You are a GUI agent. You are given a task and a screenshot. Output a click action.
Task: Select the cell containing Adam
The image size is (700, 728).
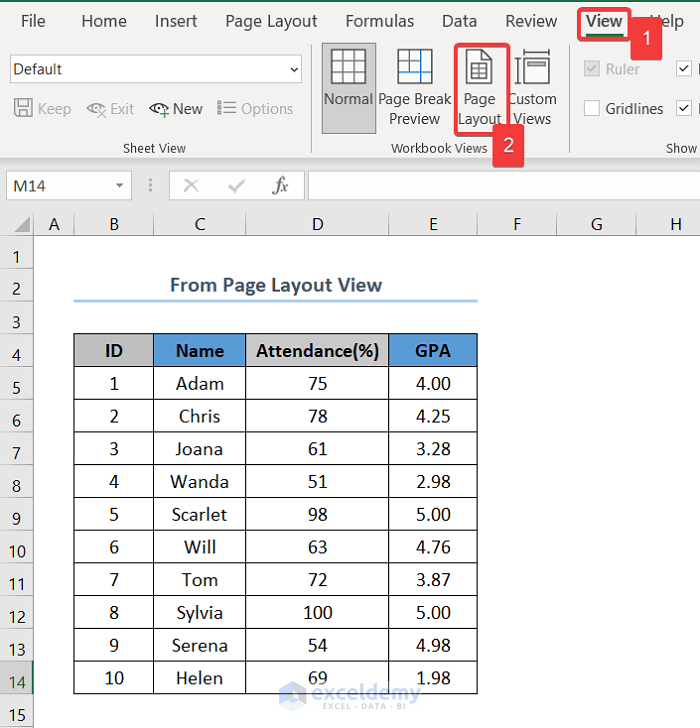tap(200, 384)
